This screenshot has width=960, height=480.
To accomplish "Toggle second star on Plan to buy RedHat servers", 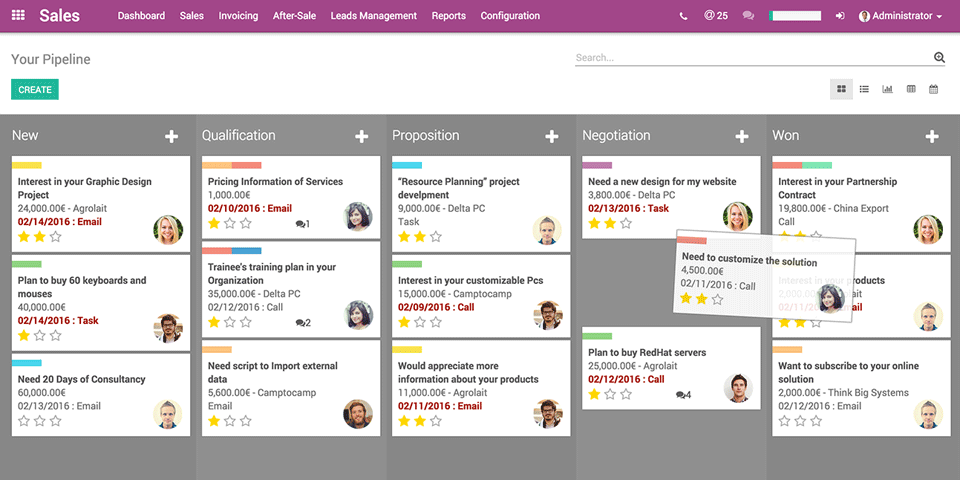I will pos(610,394).
